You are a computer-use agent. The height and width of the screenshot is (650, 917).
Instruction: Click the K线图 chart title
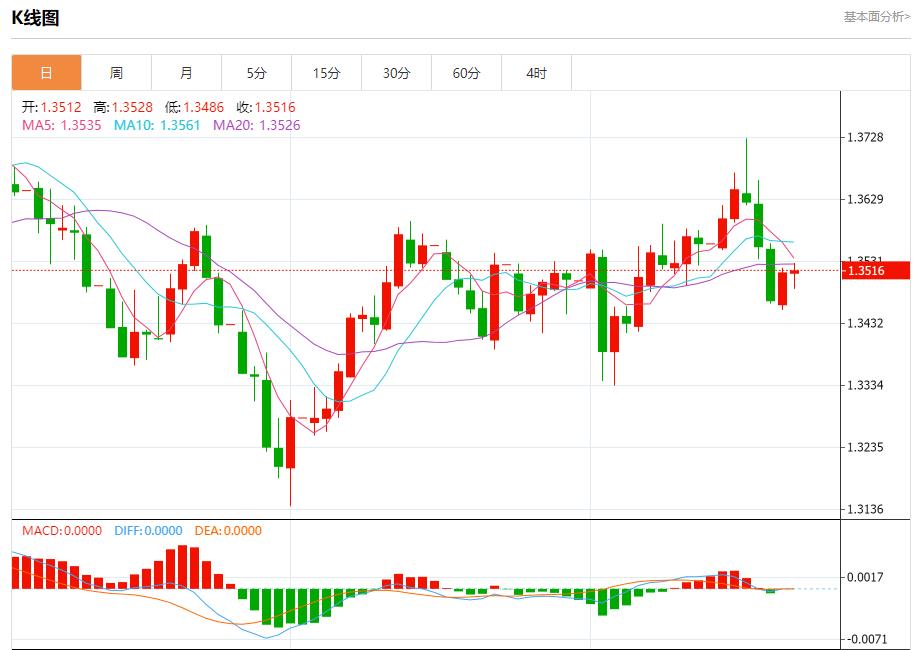point(33,15)
